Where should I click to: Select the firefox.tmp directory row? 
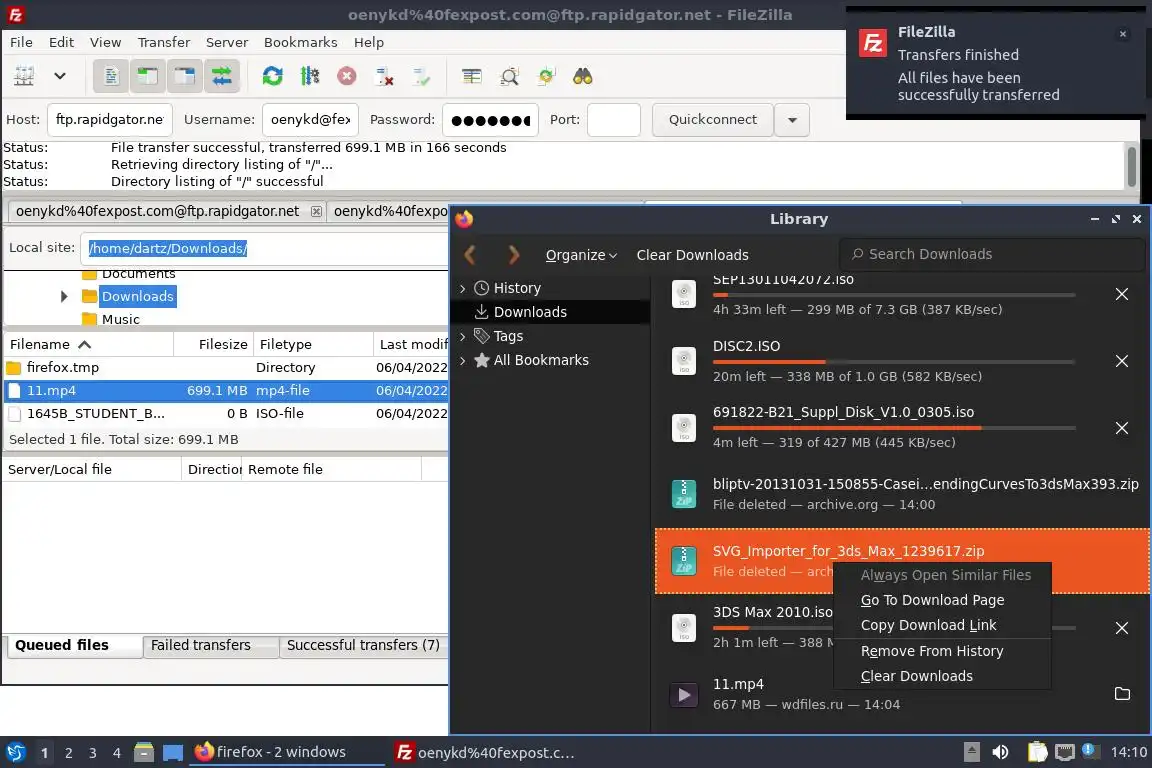[226, 367]
